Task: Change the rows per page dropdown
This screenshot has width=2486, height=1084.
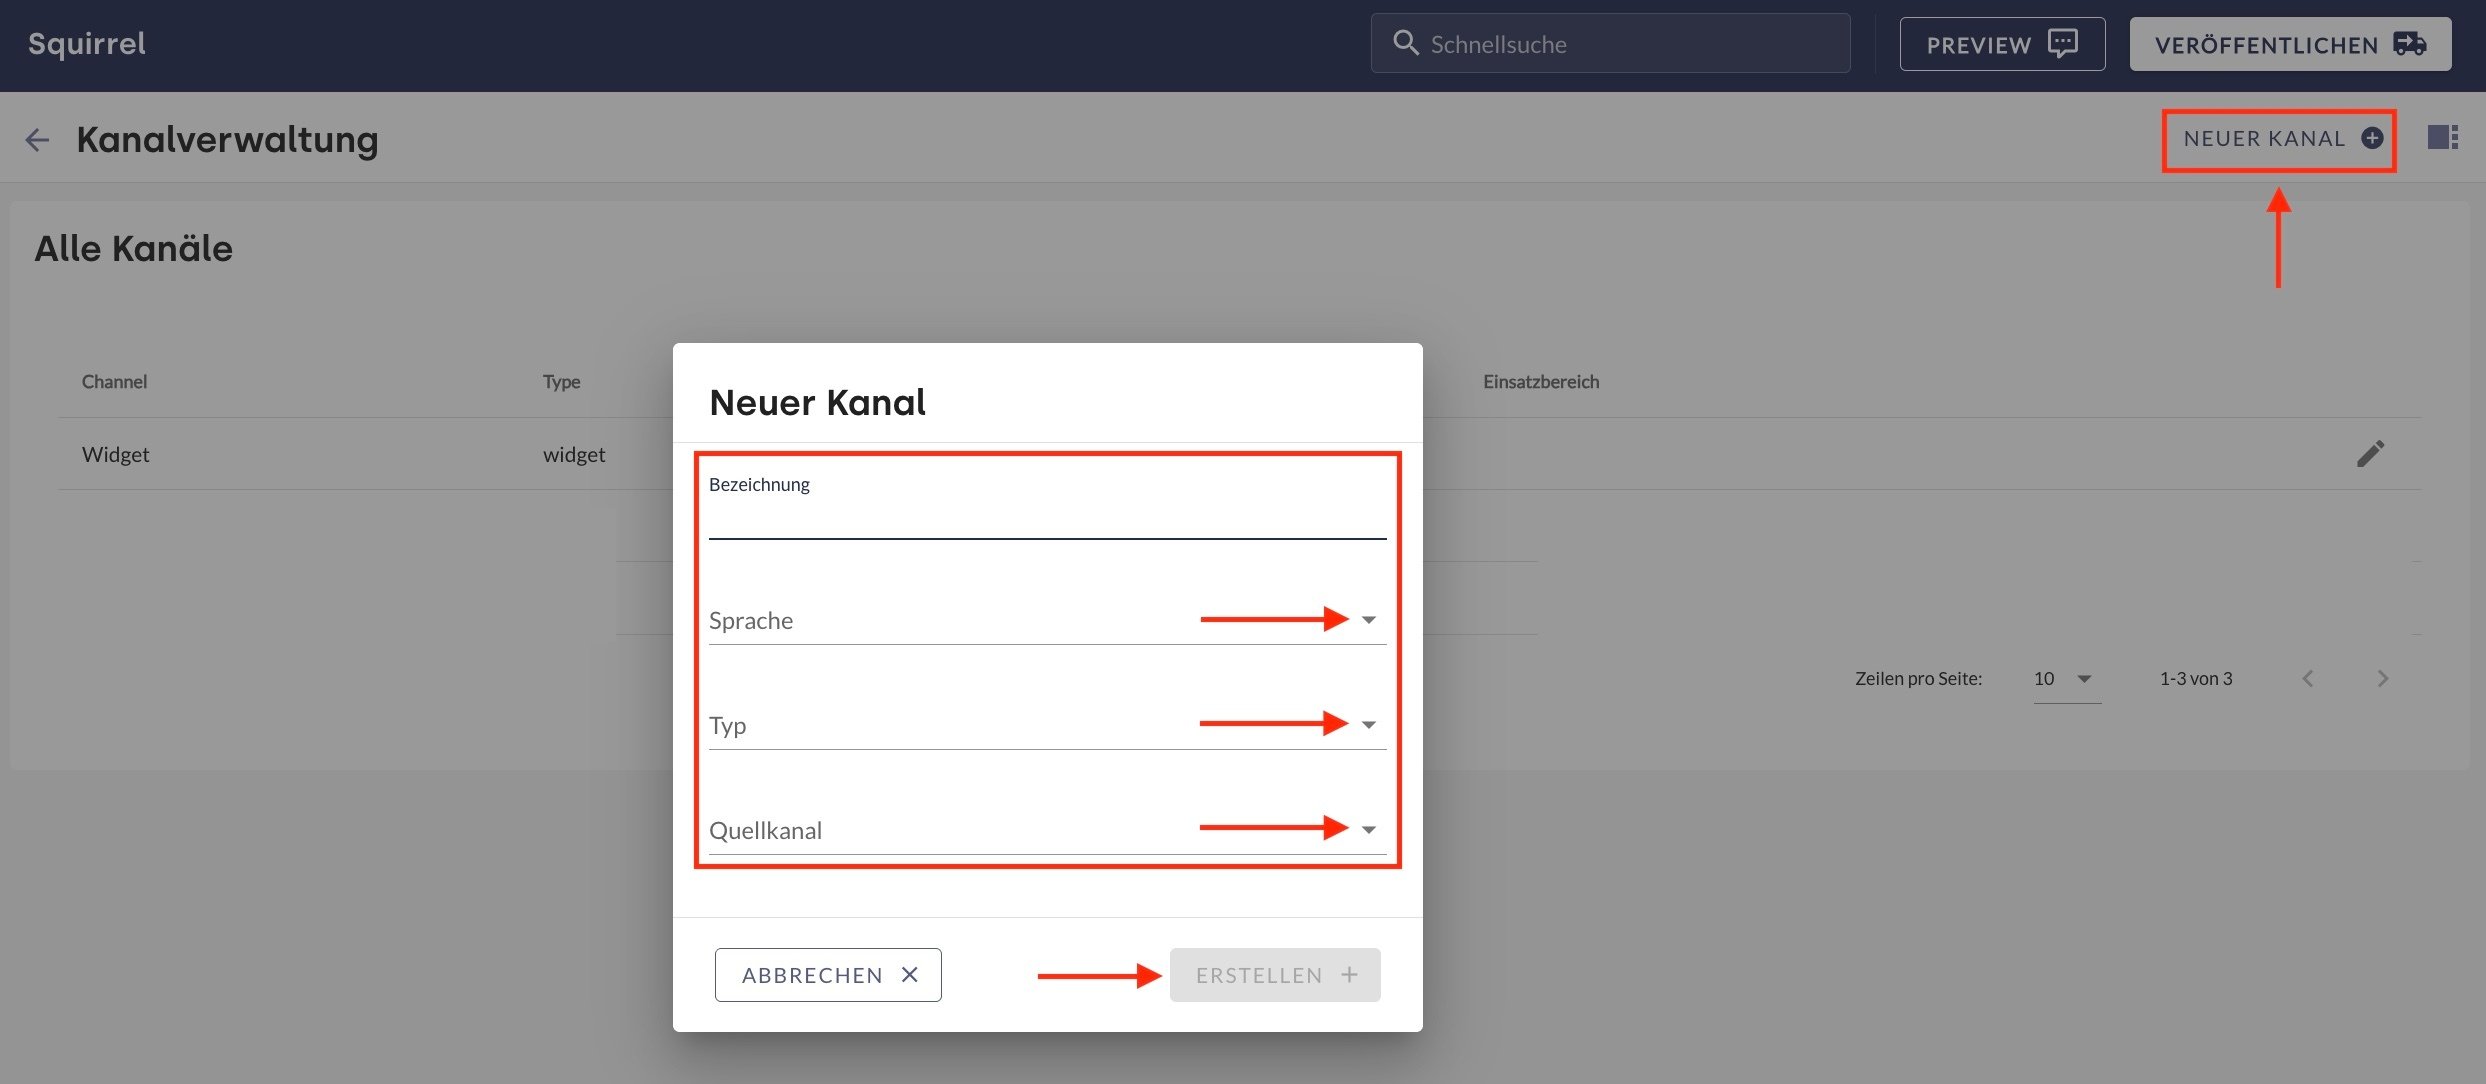Action: (2066, 679)
